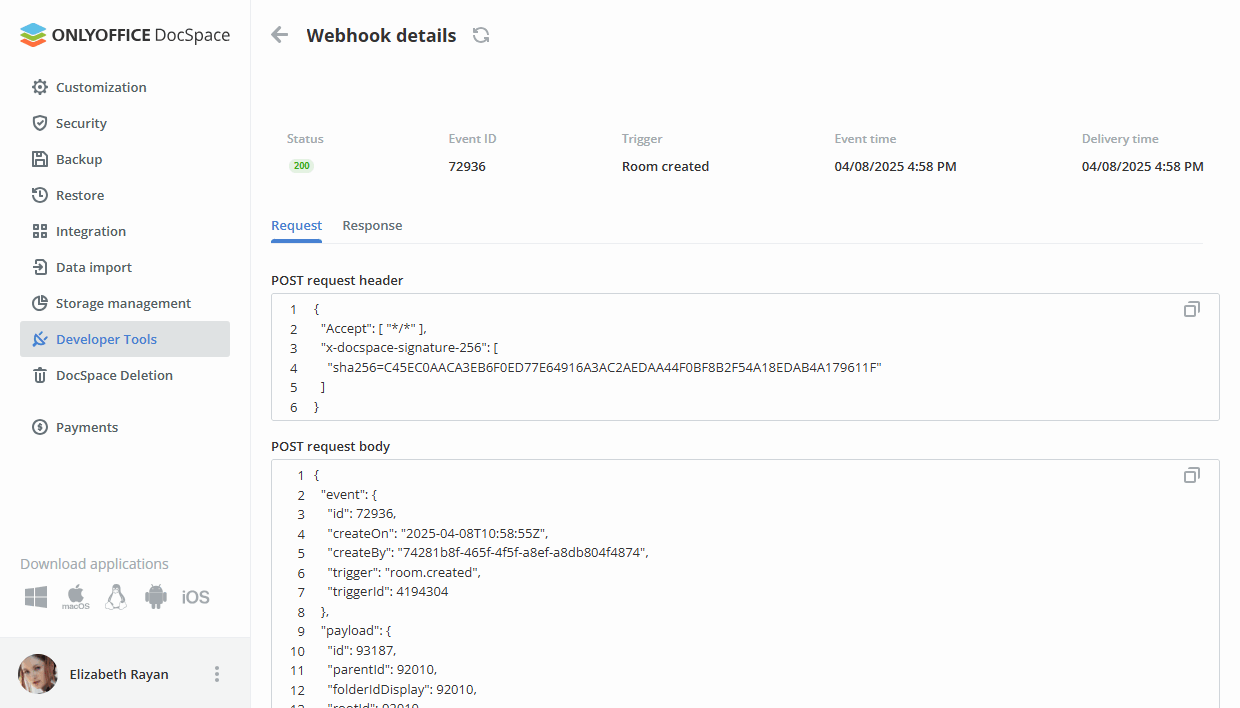Click Elizabeth Rayan's avatar thumbnail
The image size is (1240, 708).
tap(37, 674)
